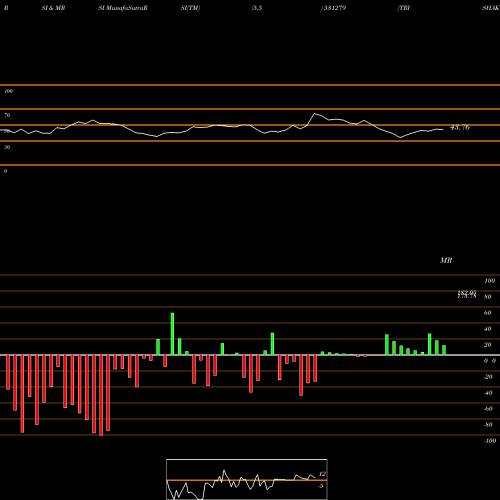
Task: Click the MR axis label '80'
Action: [x=488, y=297]
